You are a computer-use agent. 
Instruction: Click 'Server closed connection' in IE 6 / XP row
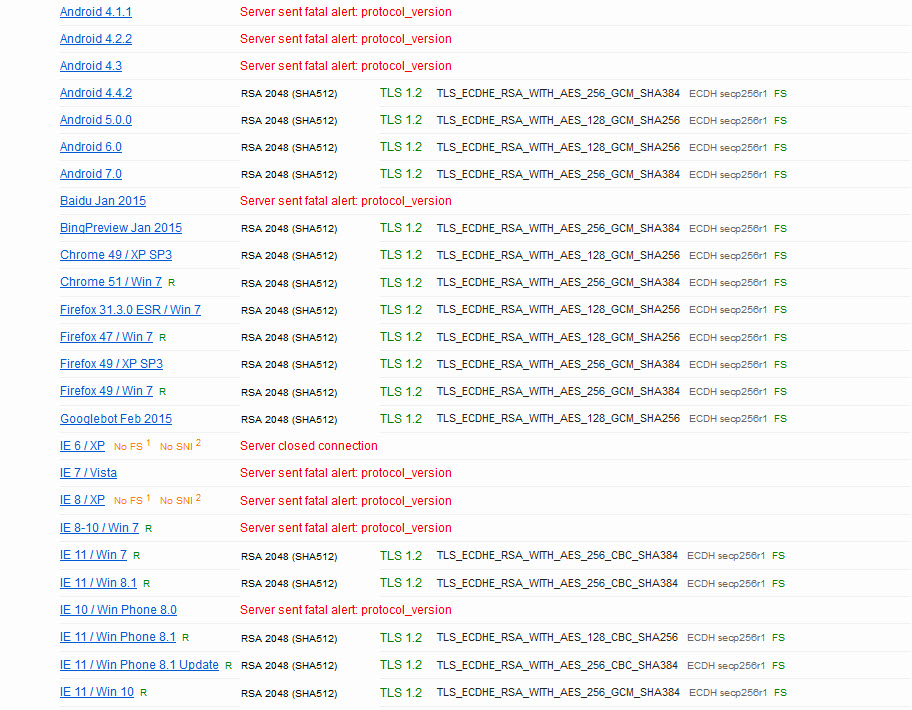[x=309, y=446]
